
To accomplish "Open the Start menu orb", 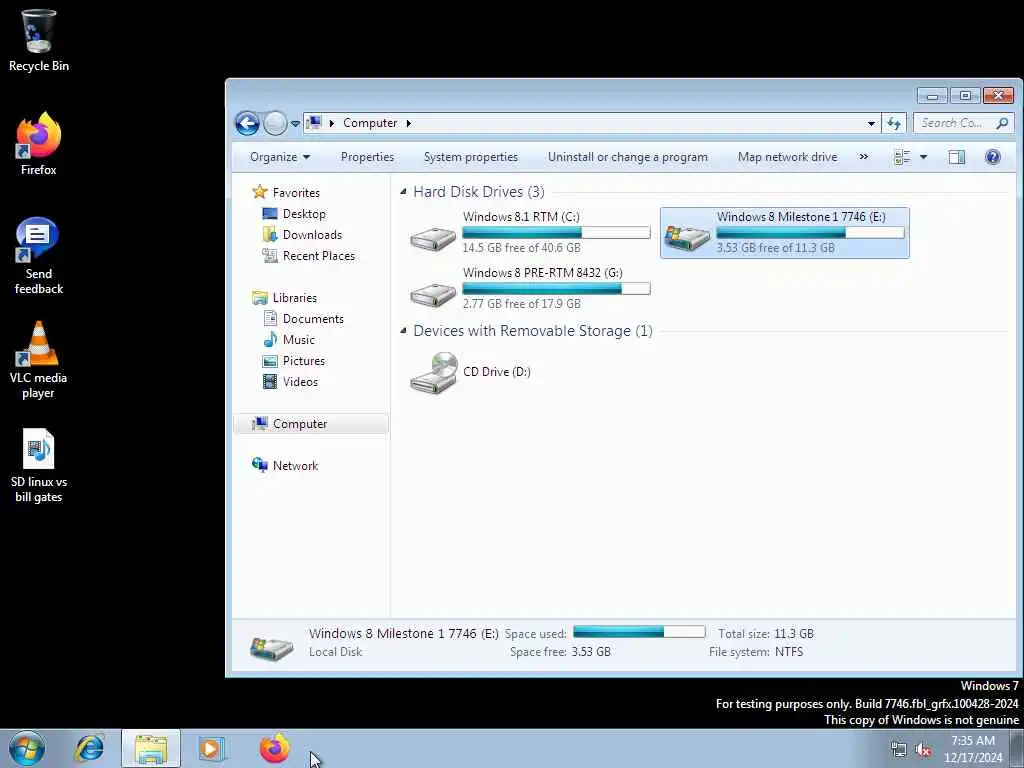I will click(27, 748).
